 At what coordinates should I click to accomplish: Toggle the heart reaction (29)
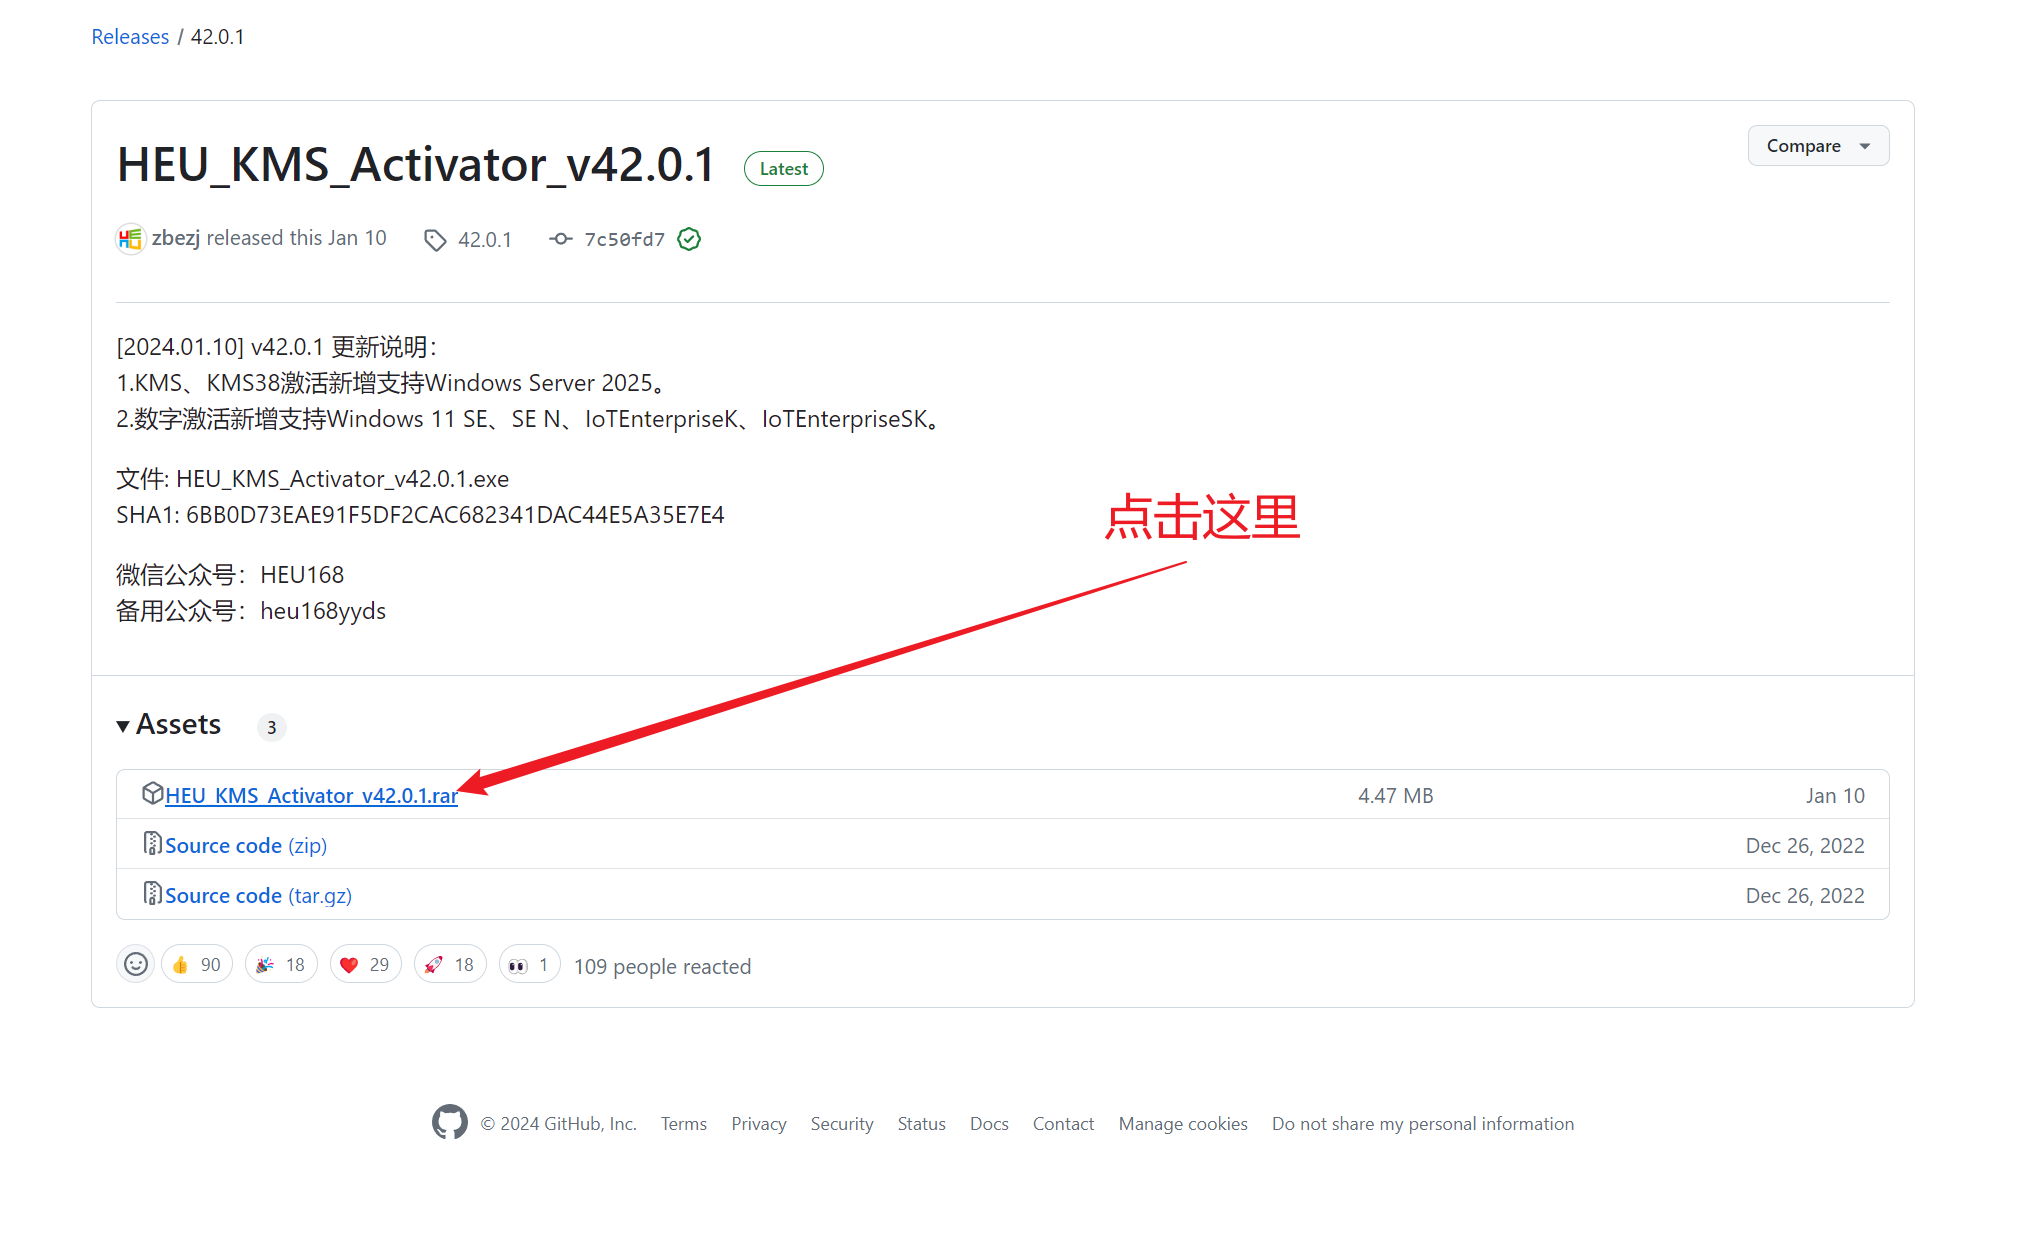tap(366, 964)
